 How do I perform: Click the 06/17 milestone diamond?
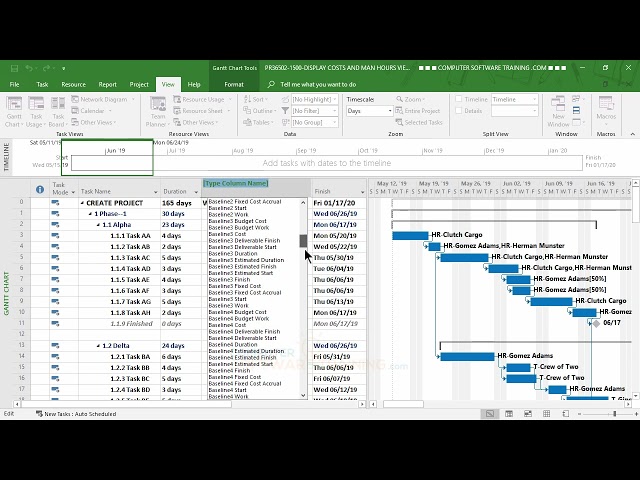click(596, 324)
